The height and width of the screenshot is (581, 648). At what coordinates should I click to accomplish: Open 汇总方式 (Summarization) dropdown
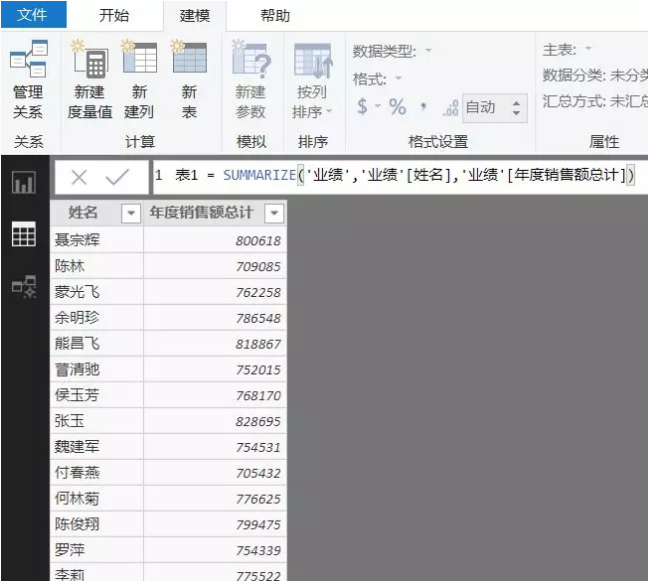595,101
